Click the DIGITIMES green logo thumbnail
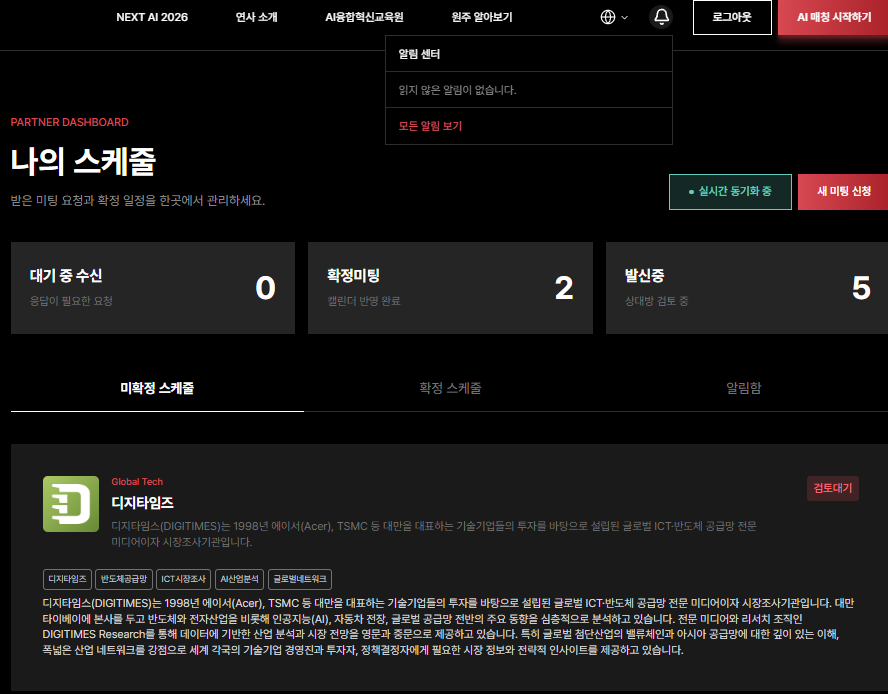888x694 pixels. 71,504
